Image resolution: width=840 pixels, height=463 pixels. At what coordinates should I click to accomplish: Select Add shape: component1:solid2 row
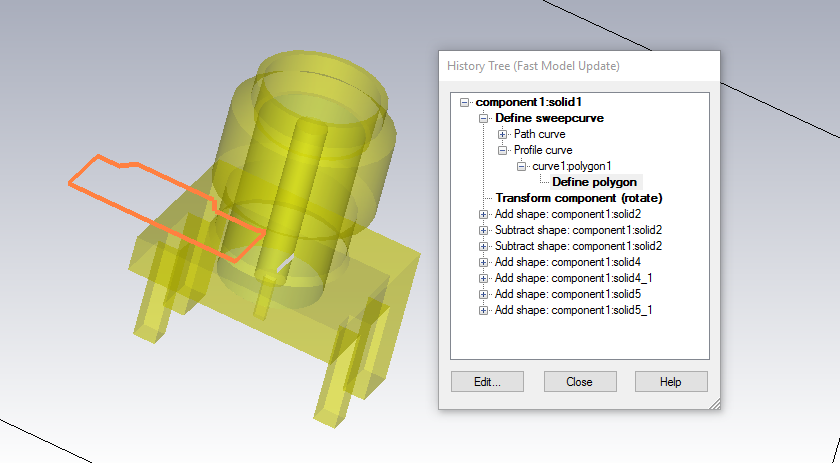click(x=568, y=214)
